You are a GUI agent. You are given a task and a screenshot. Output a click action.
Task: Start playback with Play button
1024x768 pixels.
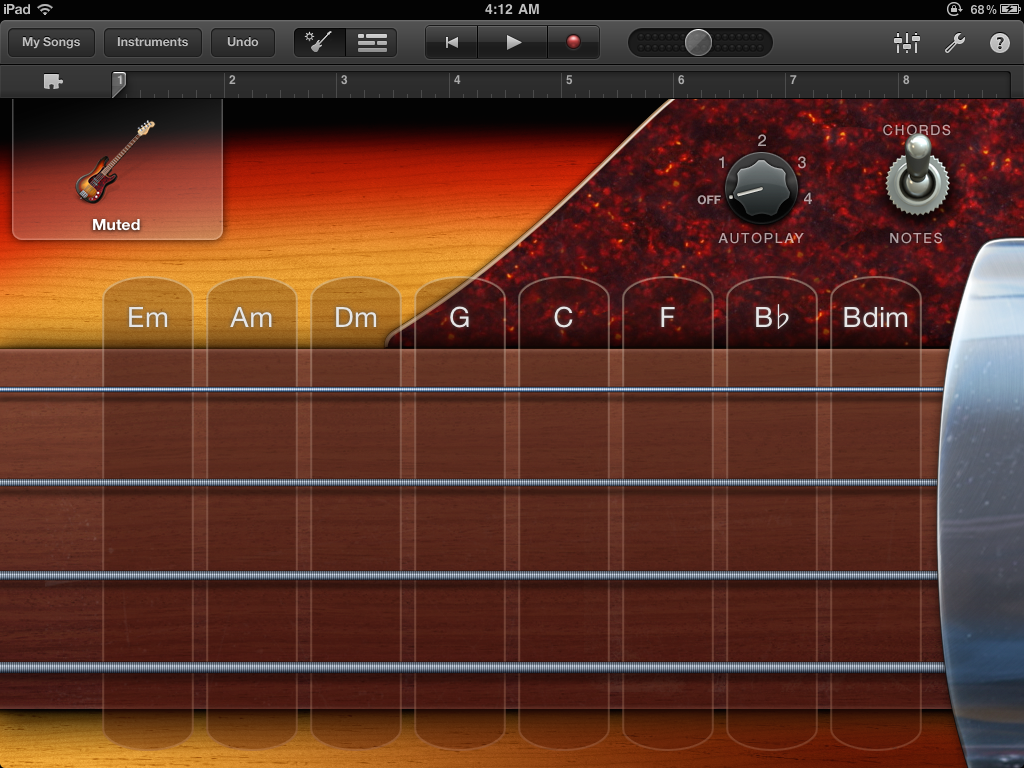click(x=513, y=42)
